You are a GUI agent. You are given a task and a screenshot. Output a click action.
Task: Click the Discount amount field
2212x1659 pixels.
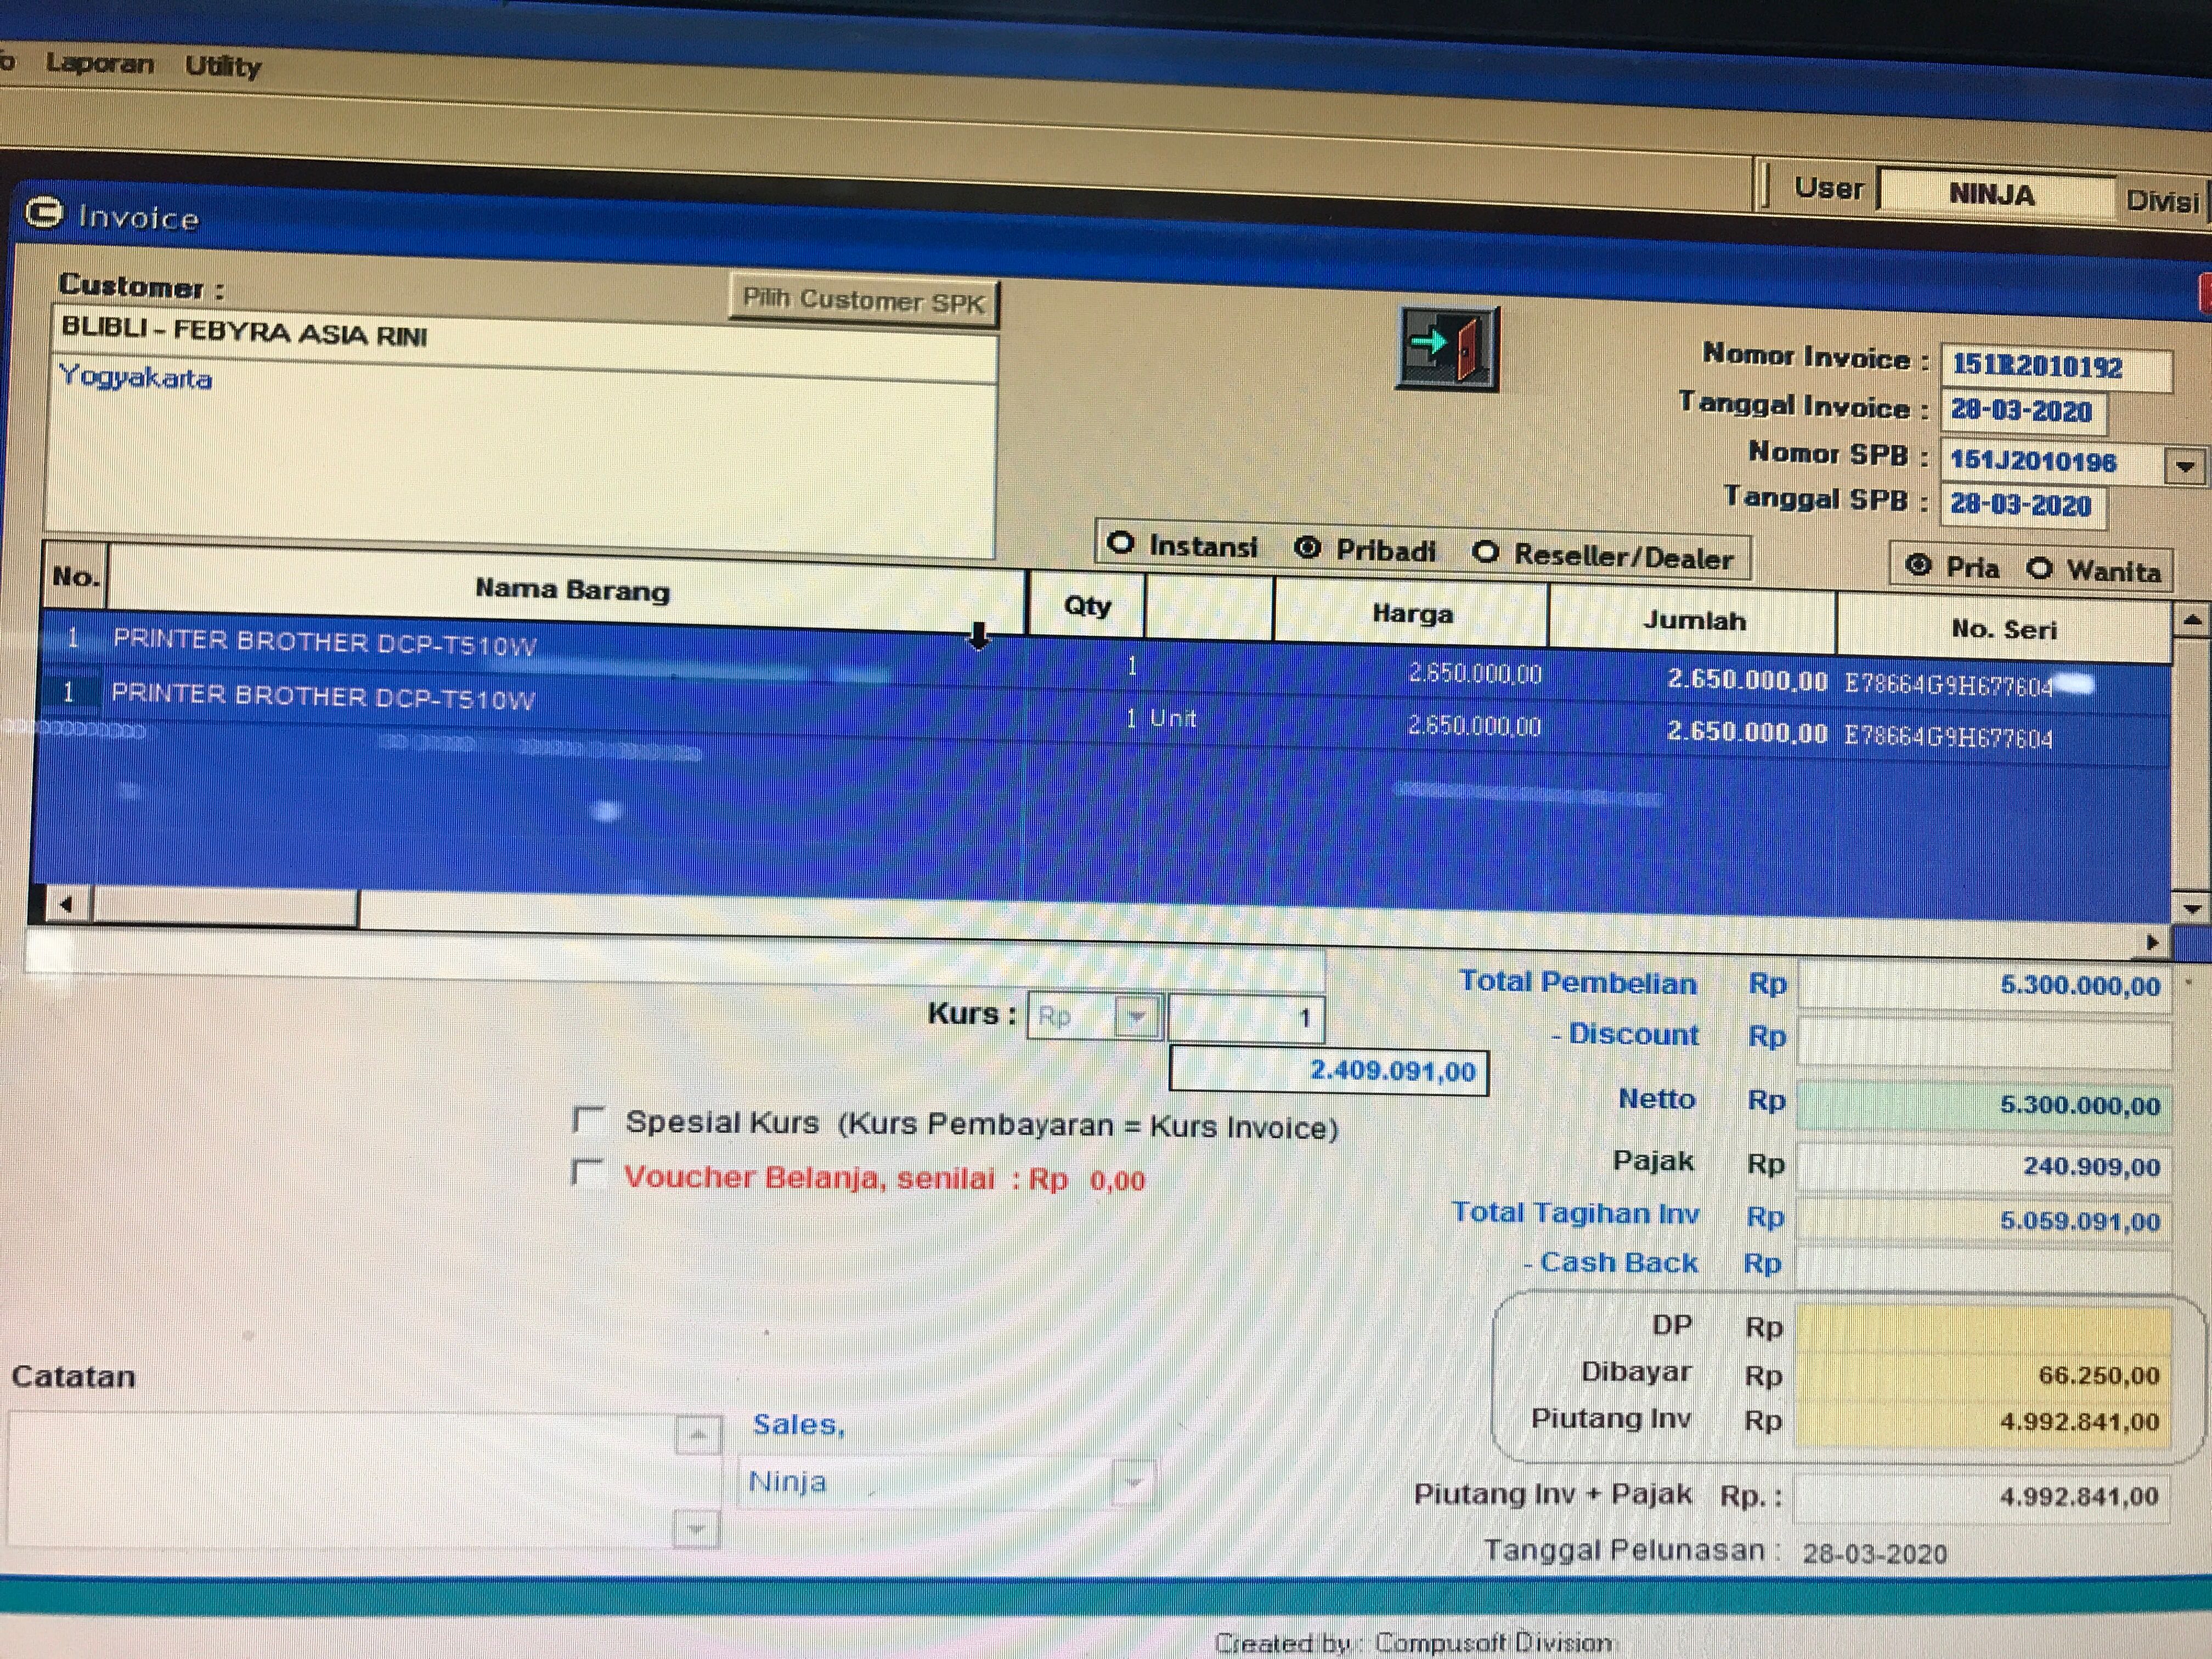pos(1984,1040)
